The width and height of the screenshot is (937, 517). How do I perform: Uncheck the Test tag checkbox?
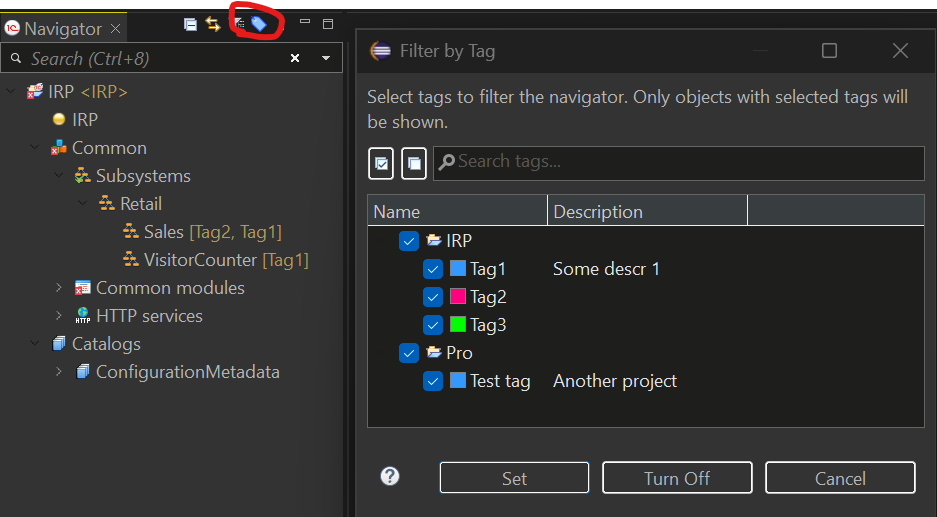click(x=433, y=381)
